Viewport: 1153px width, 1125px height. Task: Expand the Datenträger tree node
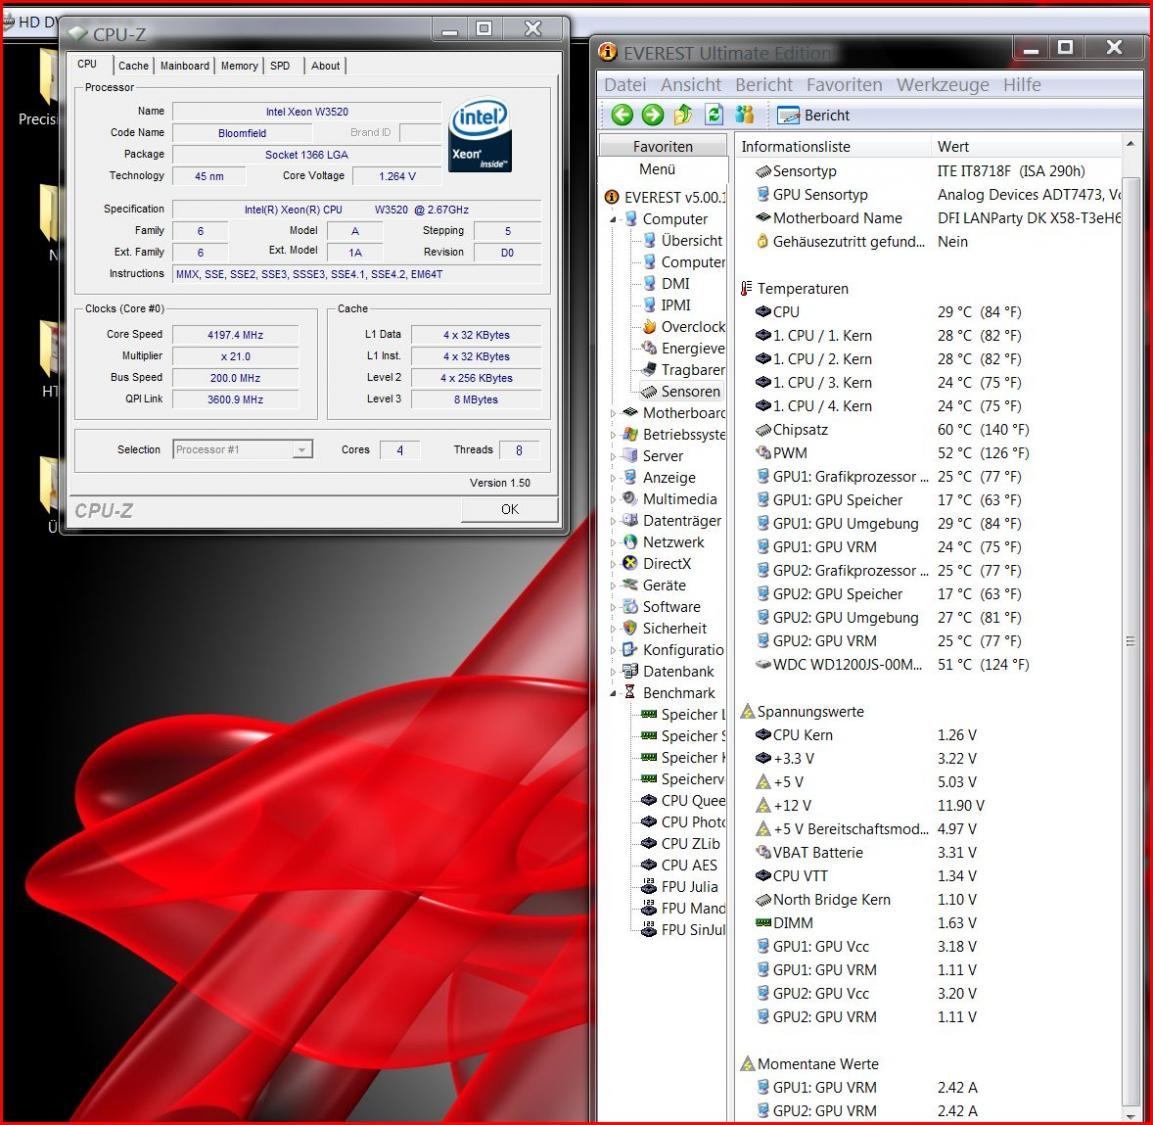[613, 521]
